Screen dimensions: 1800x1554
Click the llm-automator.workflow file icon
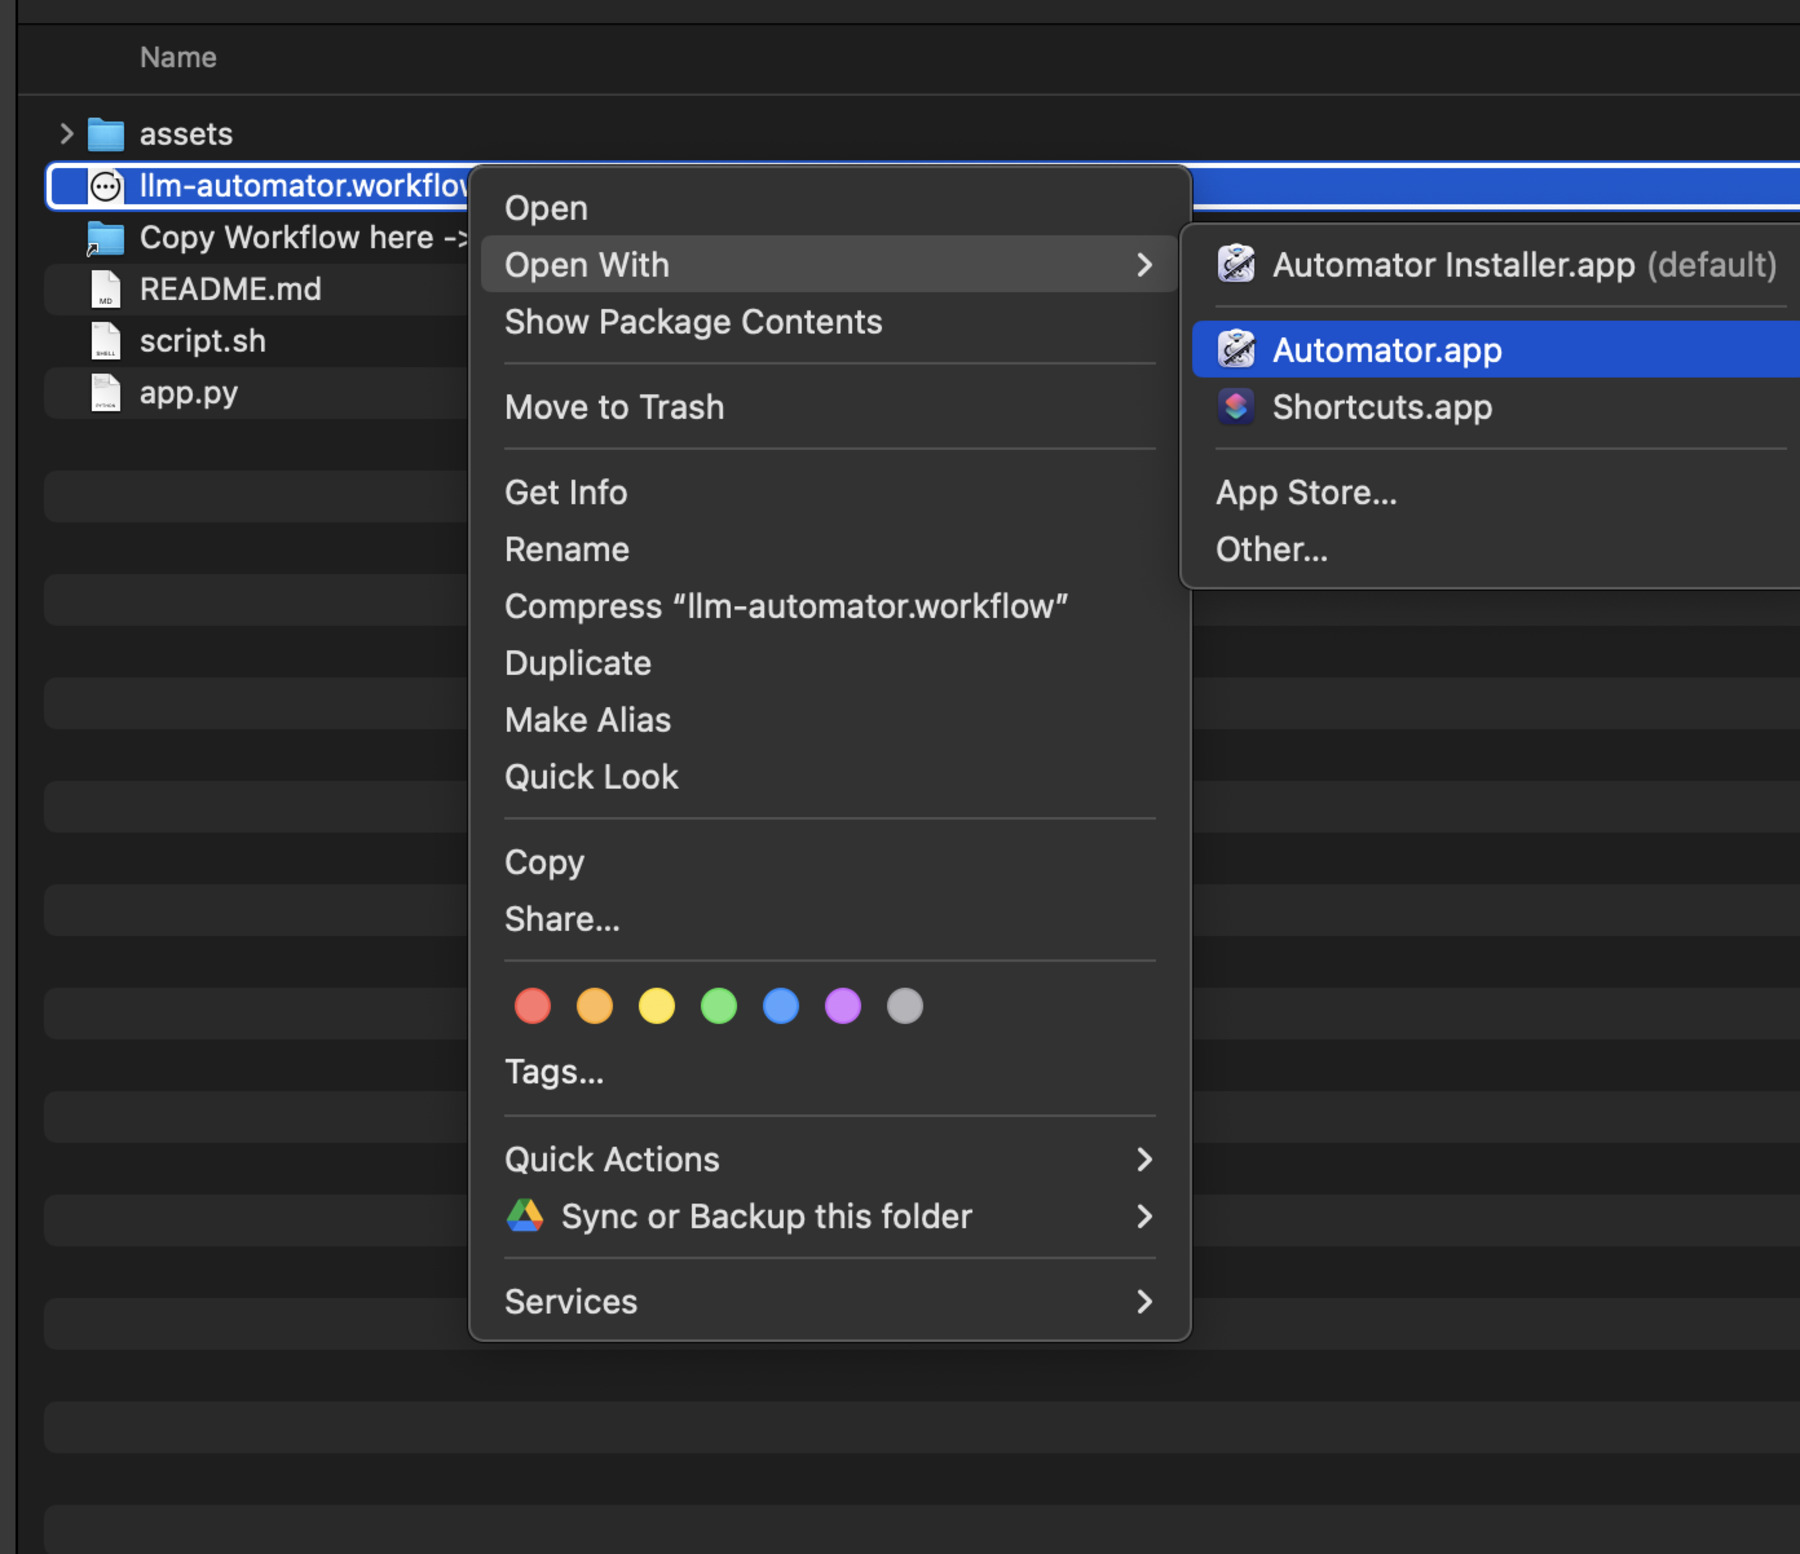coord(106,186)
